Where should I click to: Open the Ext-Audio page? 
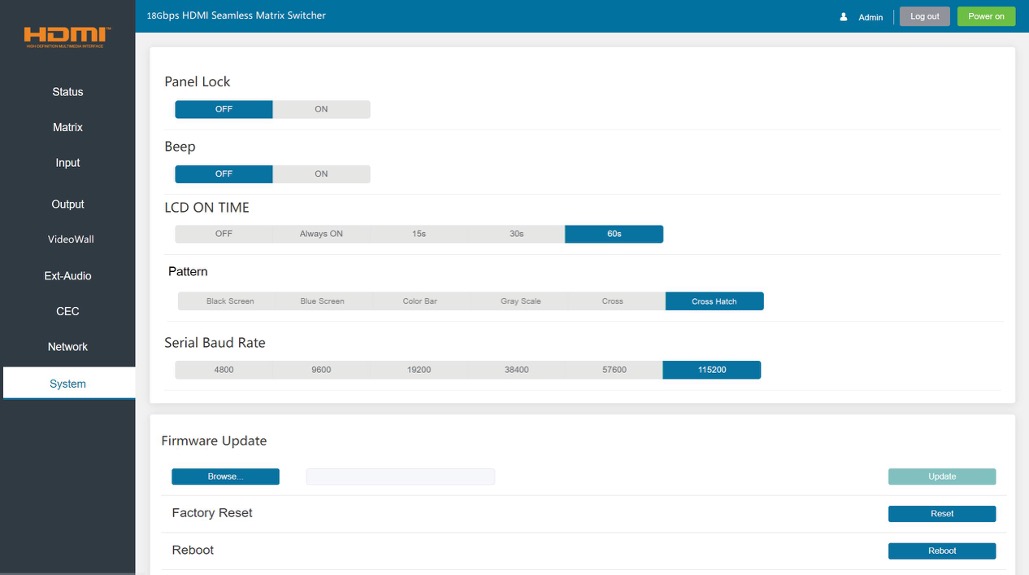coord(68,276)
